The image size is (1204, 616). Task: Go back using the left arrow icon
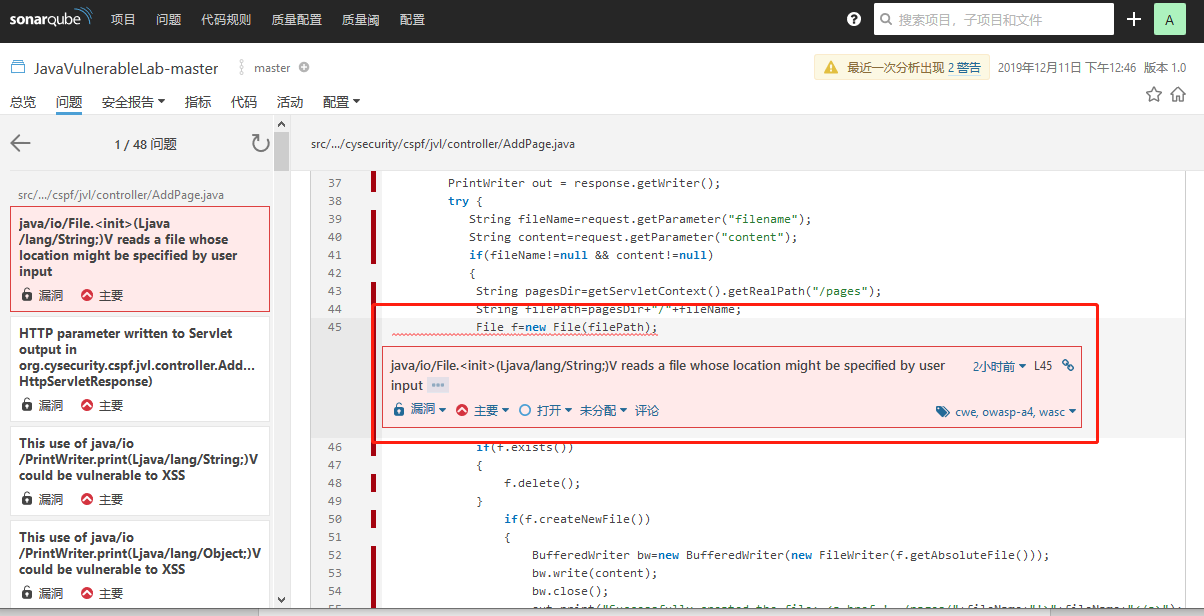20,143
